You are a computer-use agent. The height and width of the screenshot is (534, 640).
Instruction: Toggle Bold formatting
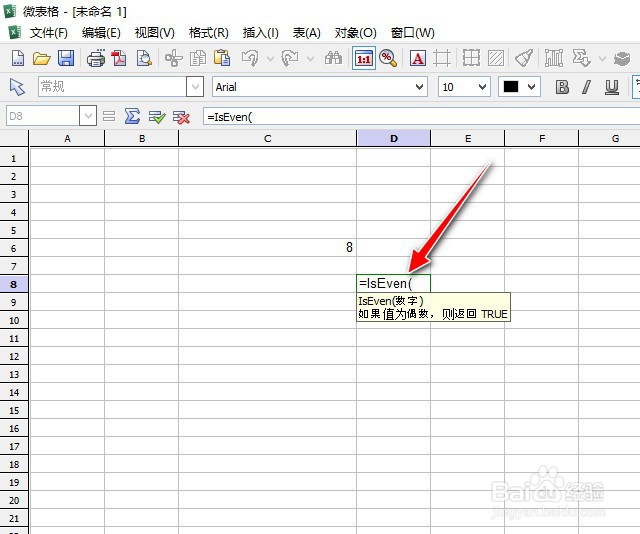(x=562, y=87)
